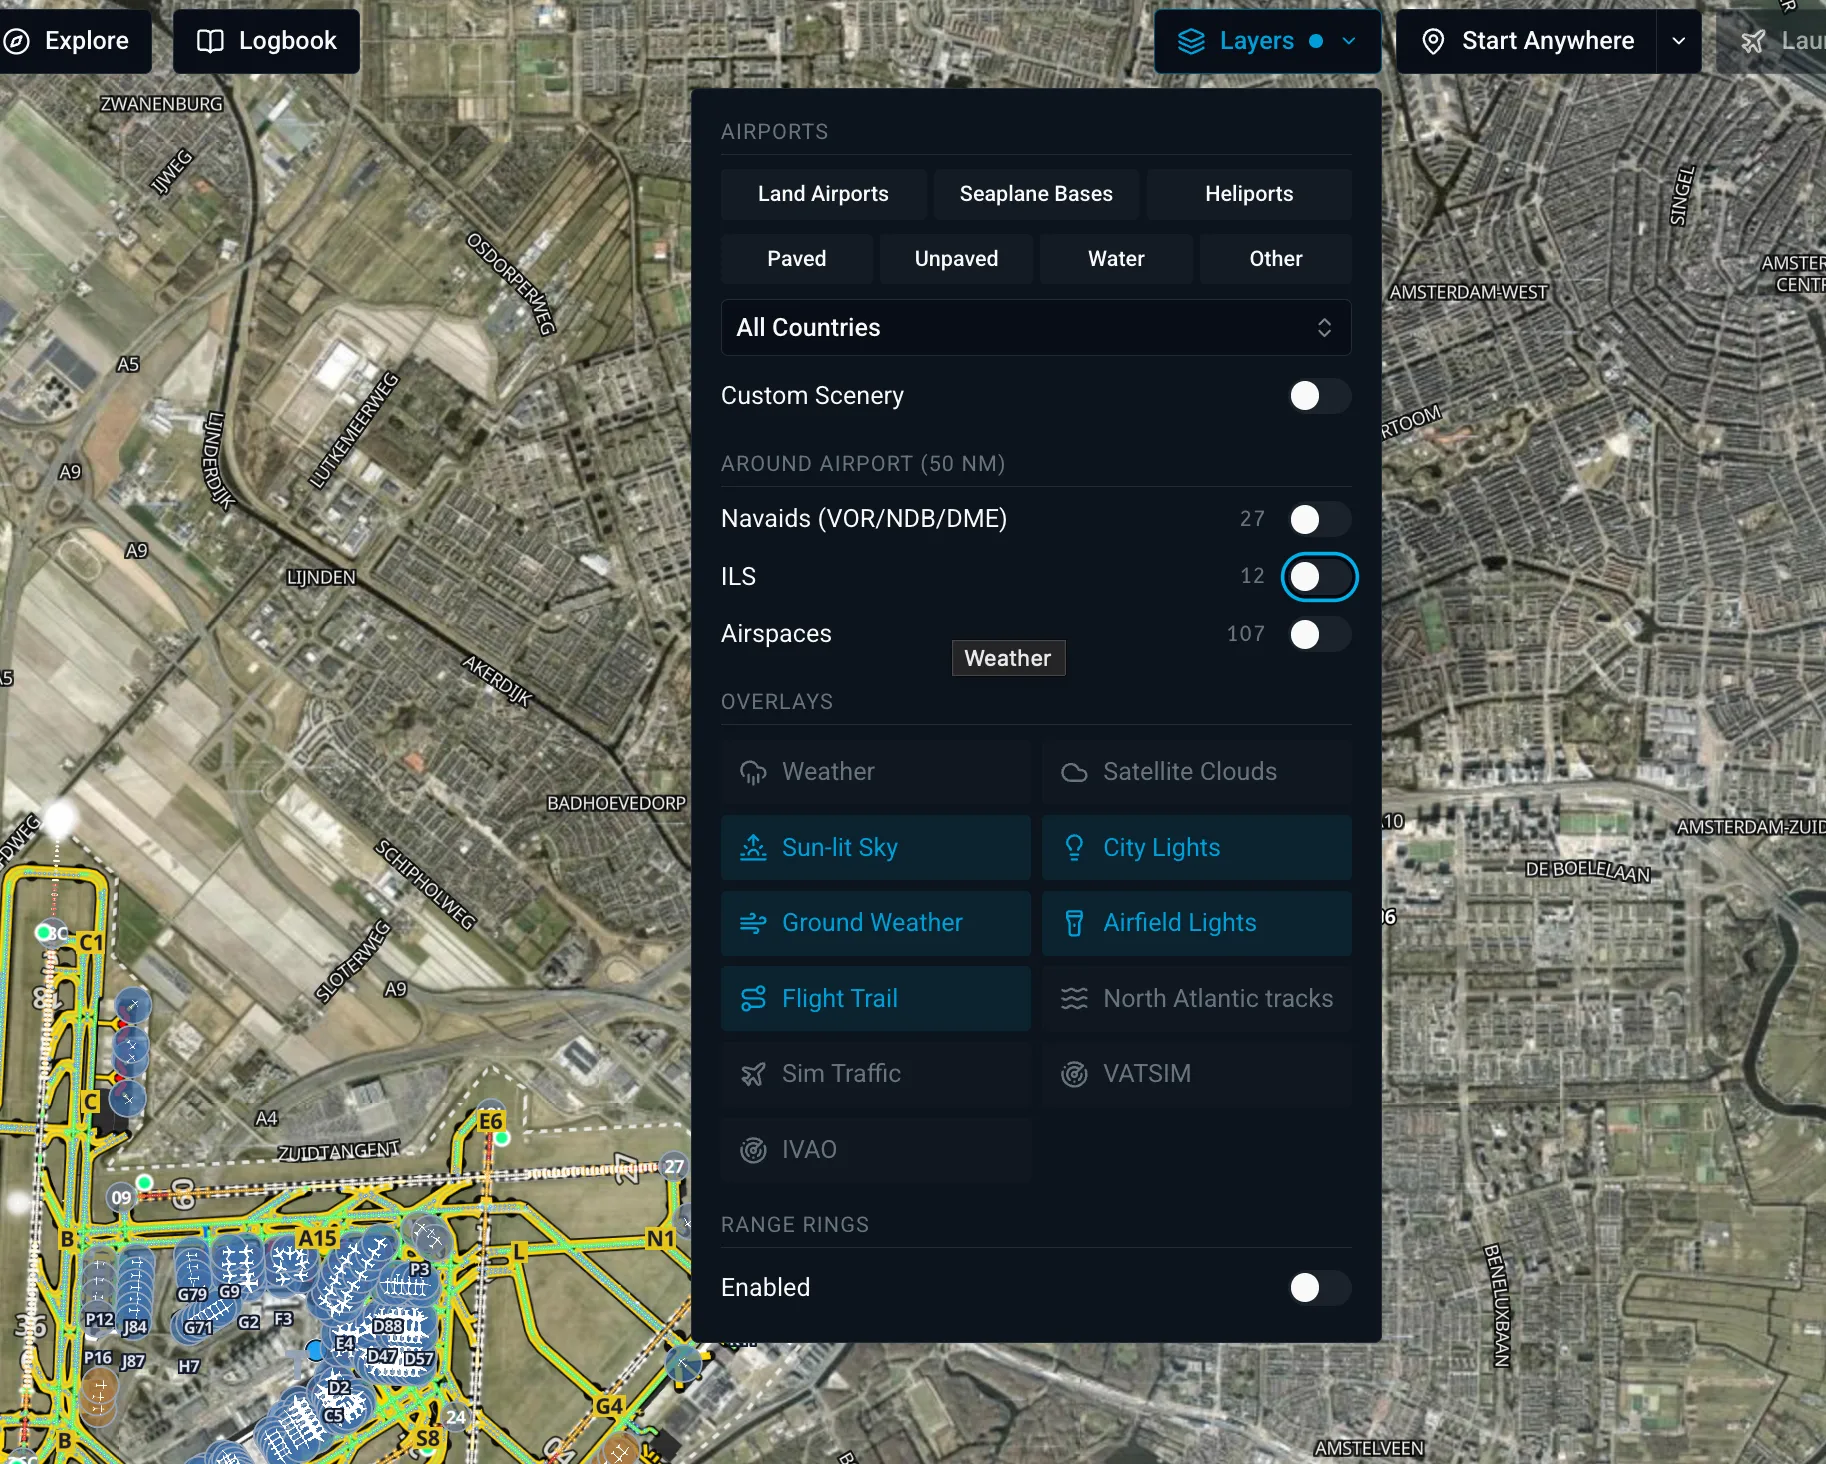Click the Airfield Lights flashlight icon

[1074, 923]
